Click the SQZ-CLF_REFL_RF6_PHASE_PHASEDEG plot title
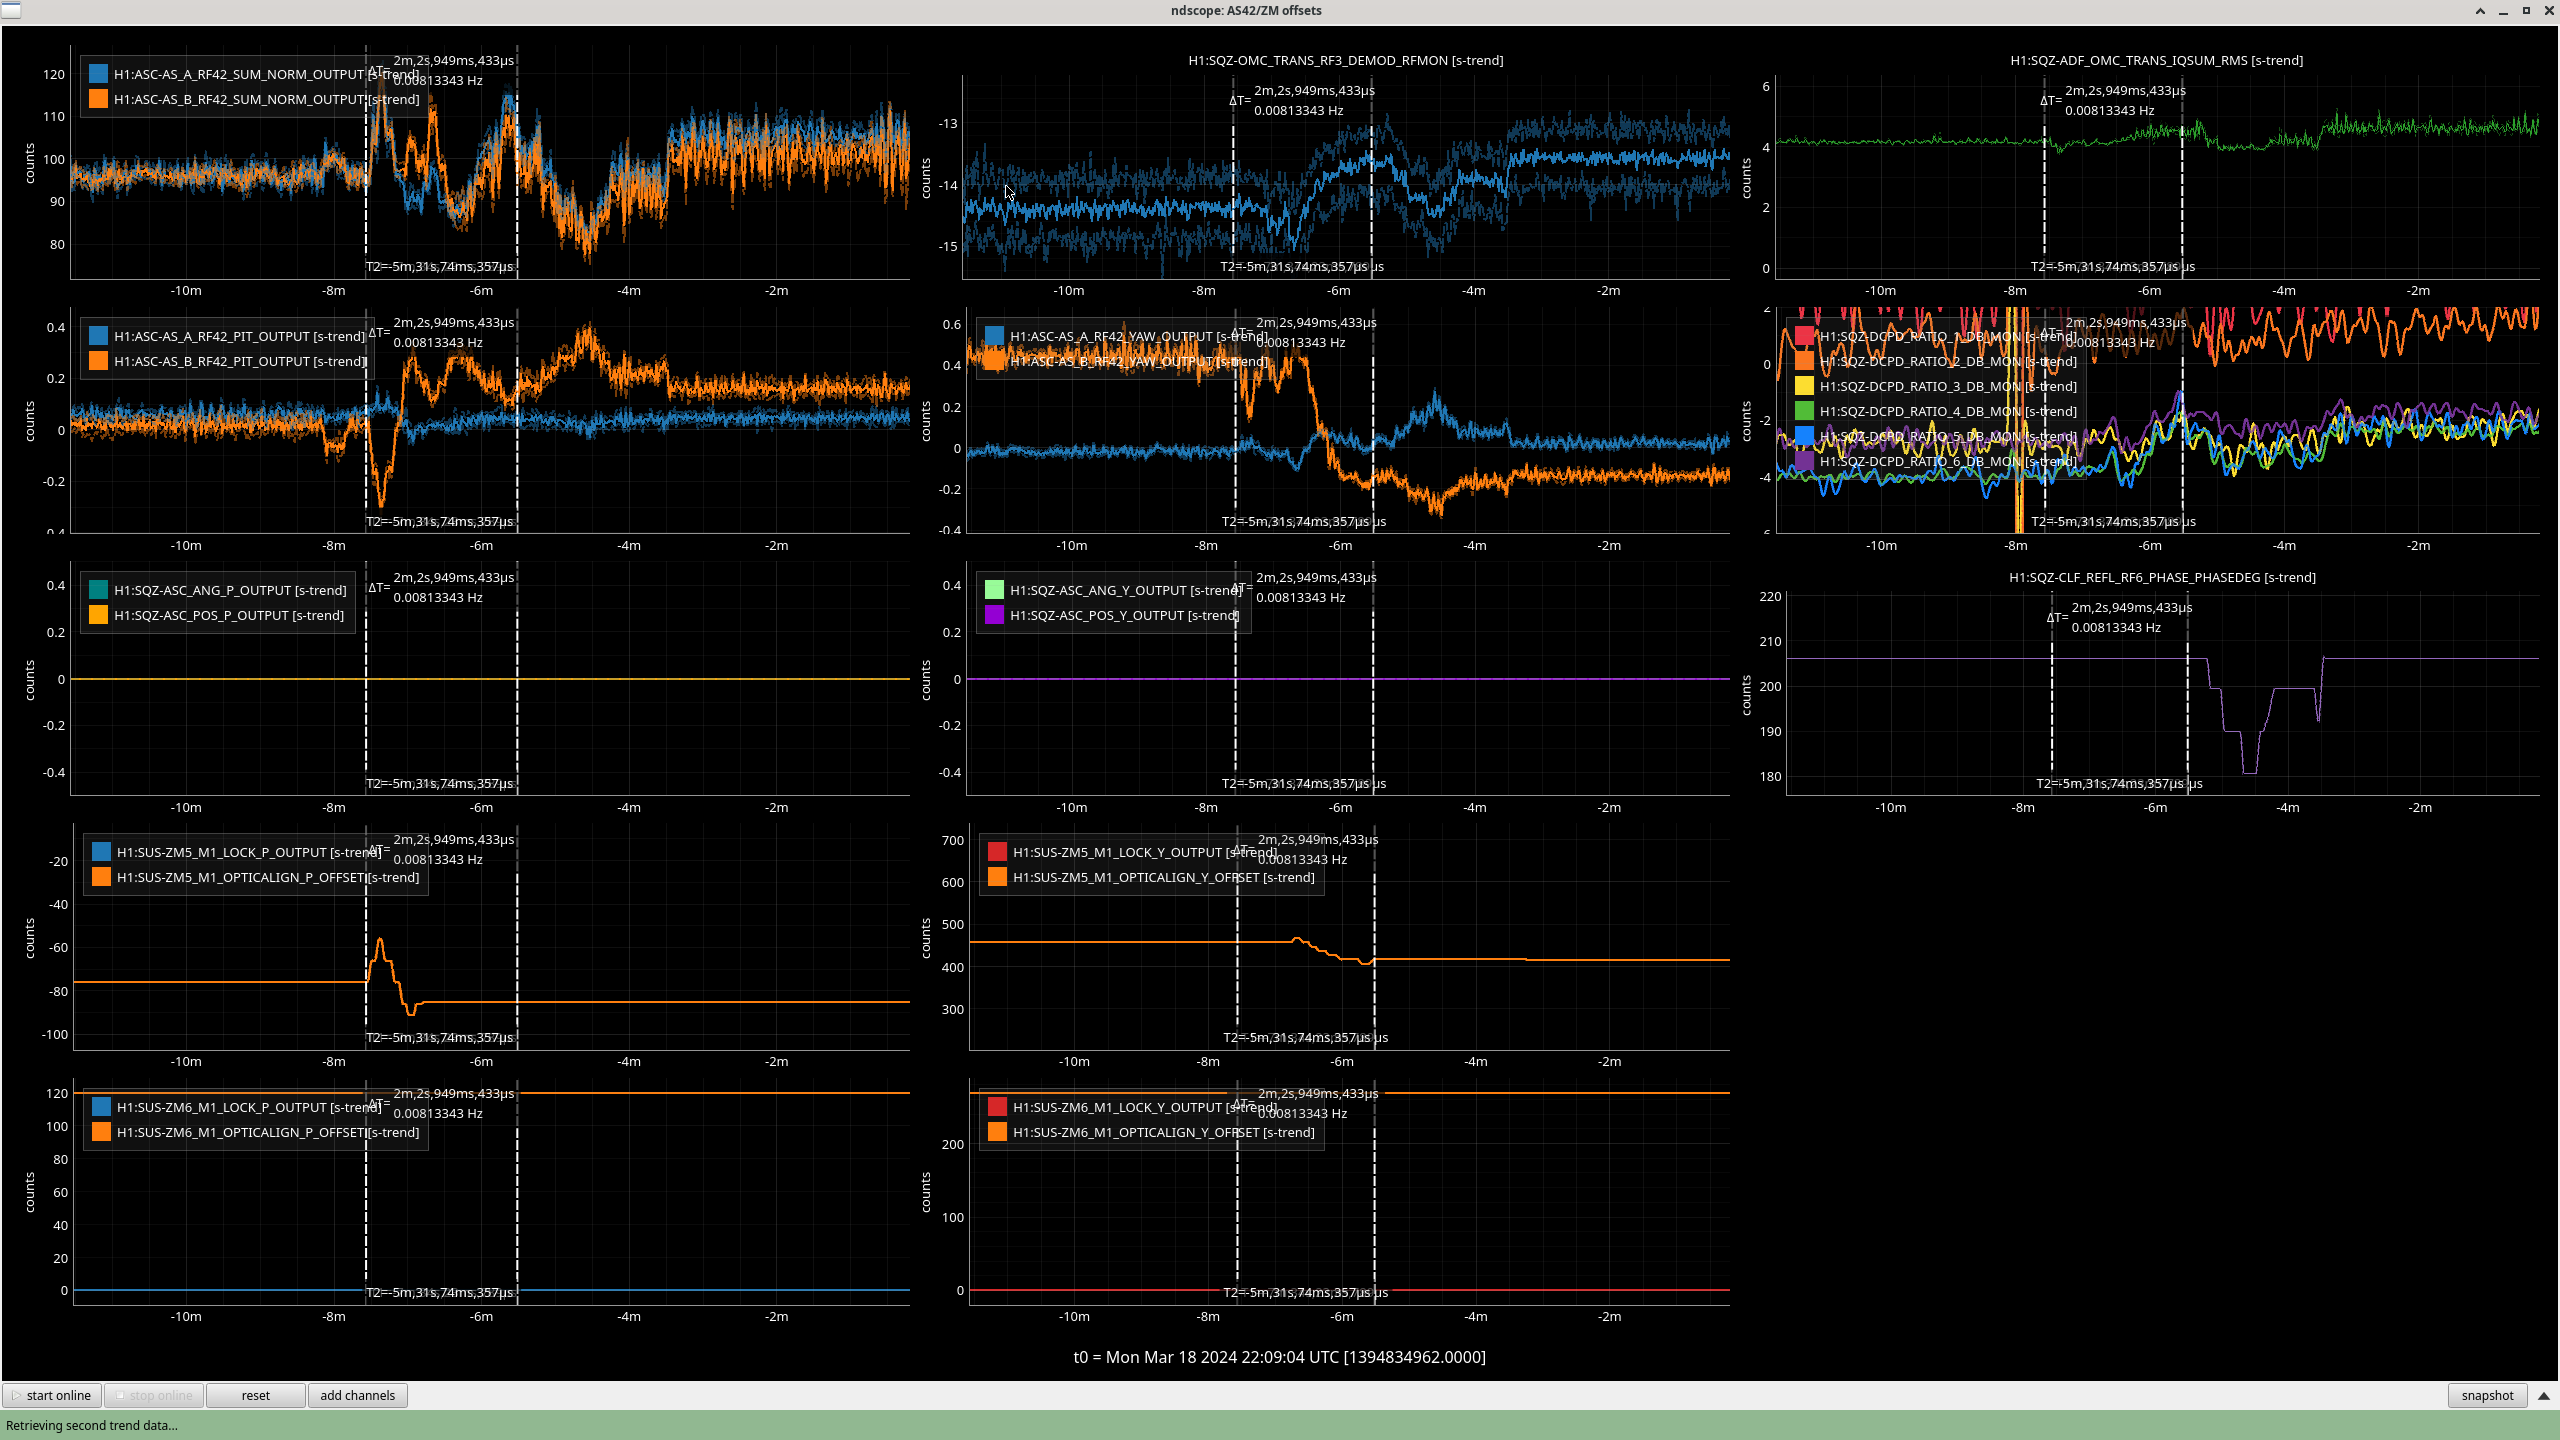The height and width of the screenshot is (1440, 2560). tap(2162, 577)
